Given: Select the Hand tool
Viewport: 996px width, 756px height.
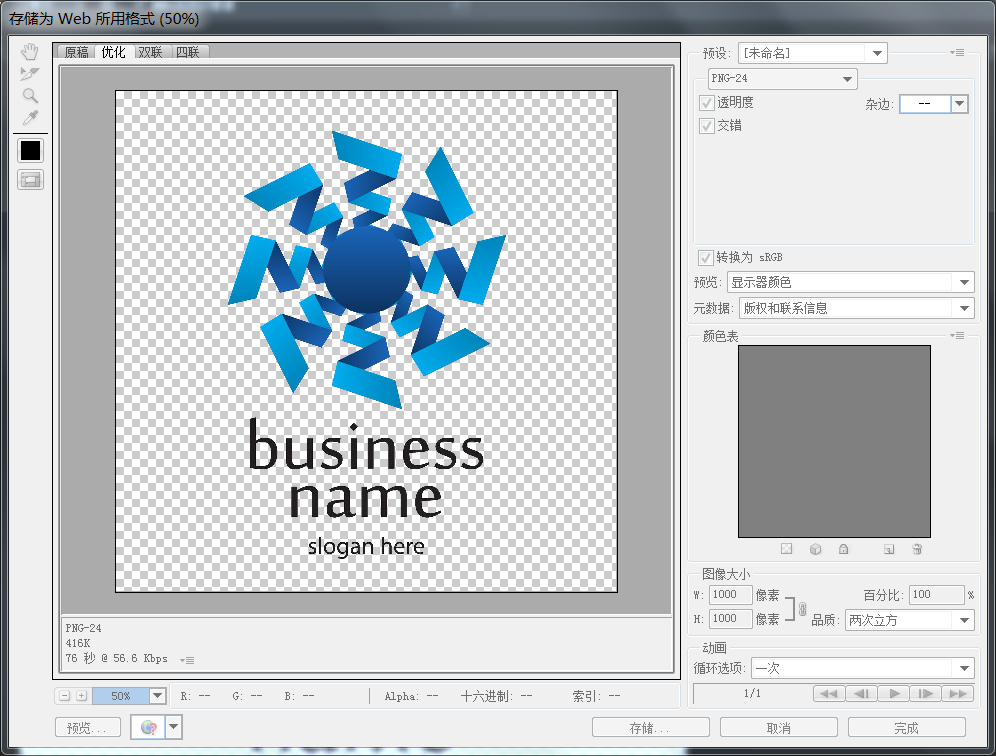Looking at the screenshot, I should click(x=31, y=51).
